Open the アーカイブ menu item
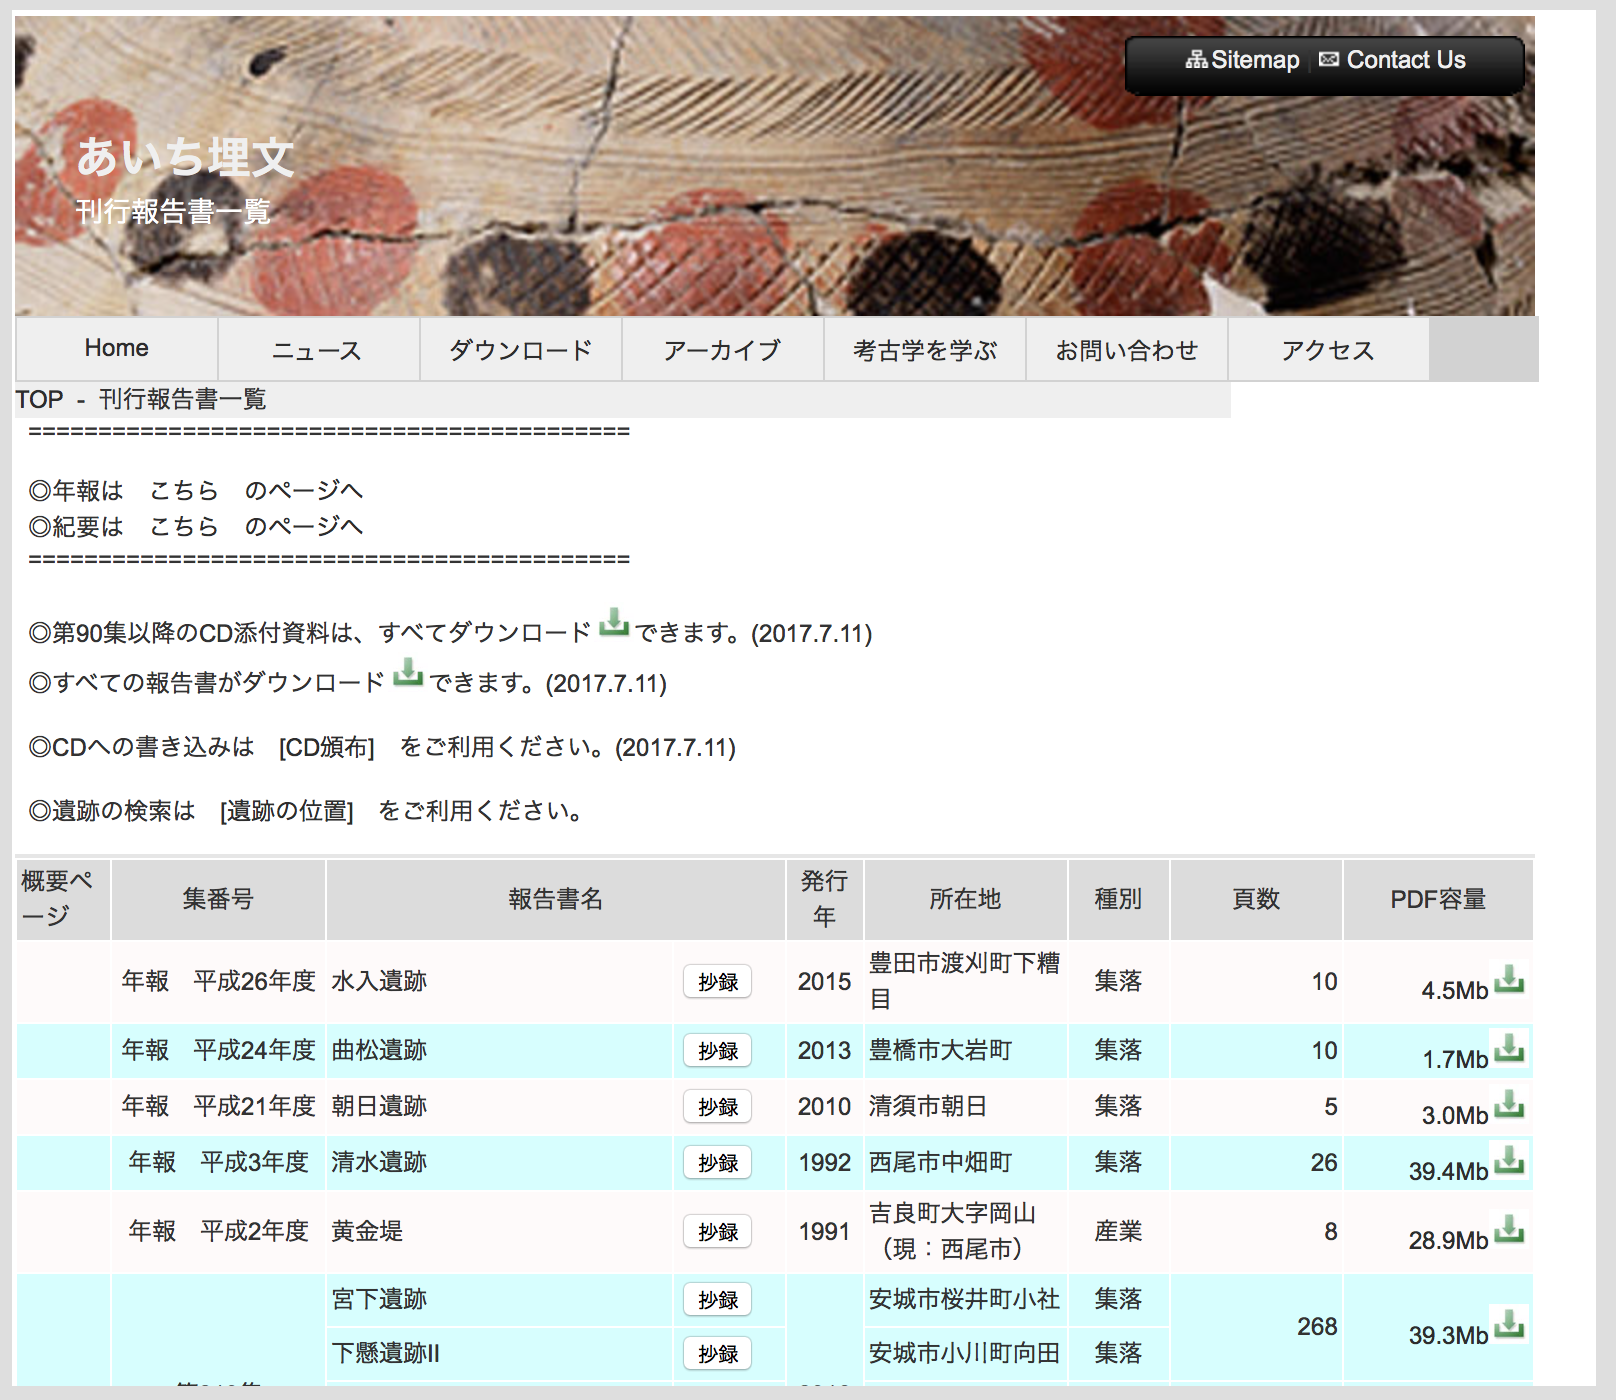 [722, 348]
